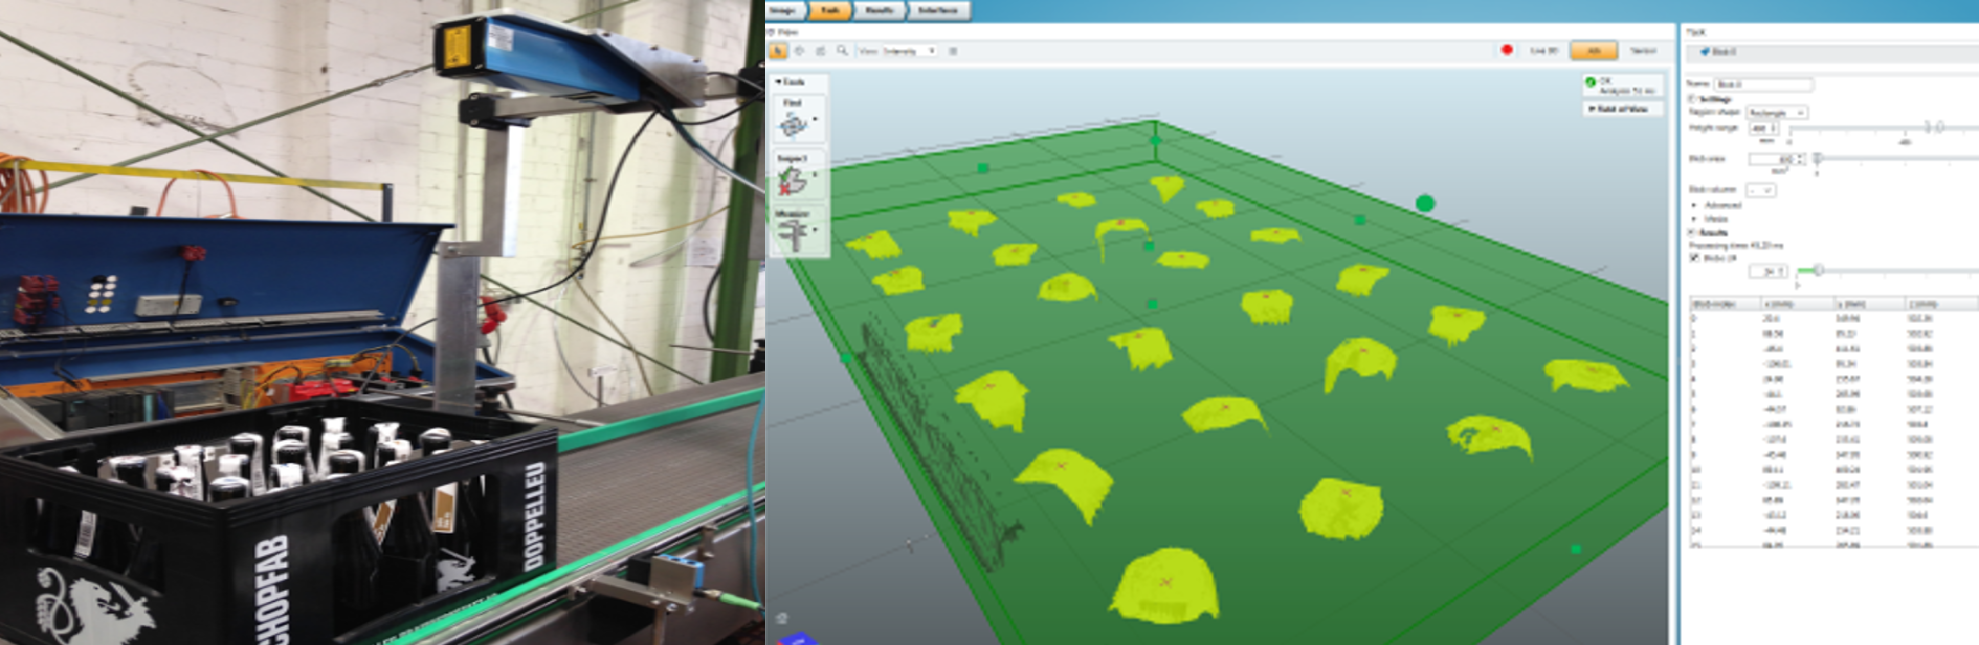Open the Find tool icon
Screen dimensions: 1979x645
pos(793,123)
